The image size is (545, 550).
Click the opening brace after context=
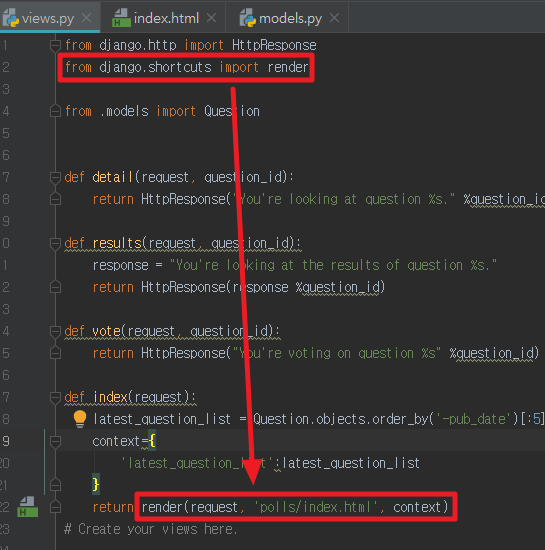click(152, 441)
